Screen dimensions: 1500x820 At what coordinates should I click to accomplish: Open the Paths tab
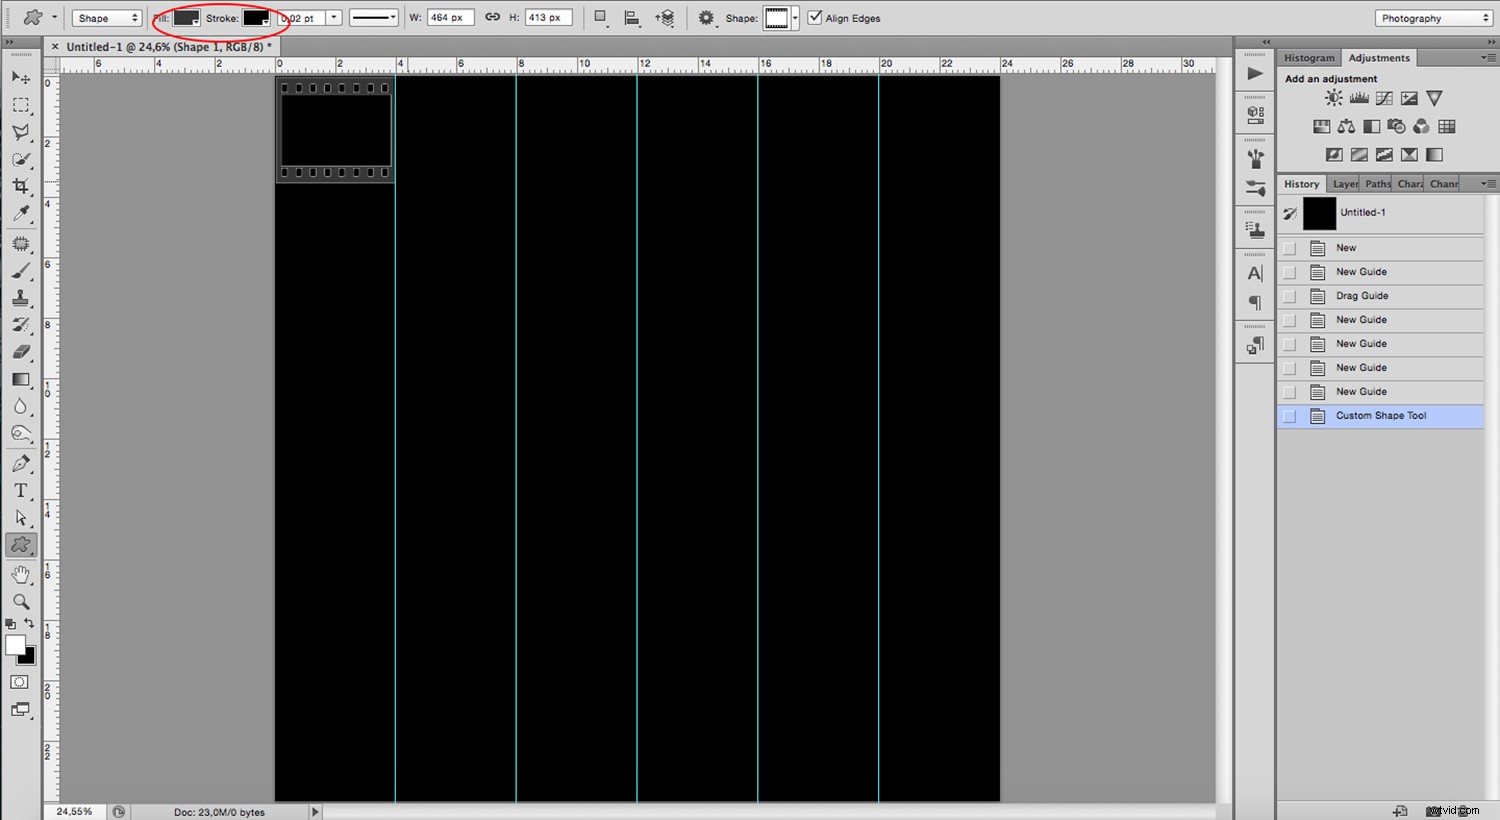pos(1377,183)
